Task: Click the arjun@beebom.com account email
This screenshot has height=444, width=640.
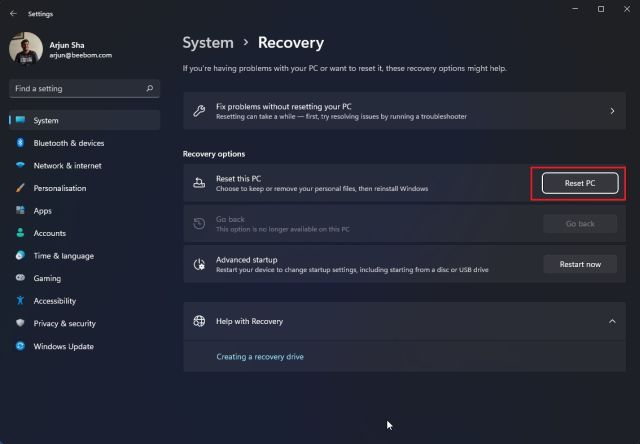Action: [x=81, y=55]
